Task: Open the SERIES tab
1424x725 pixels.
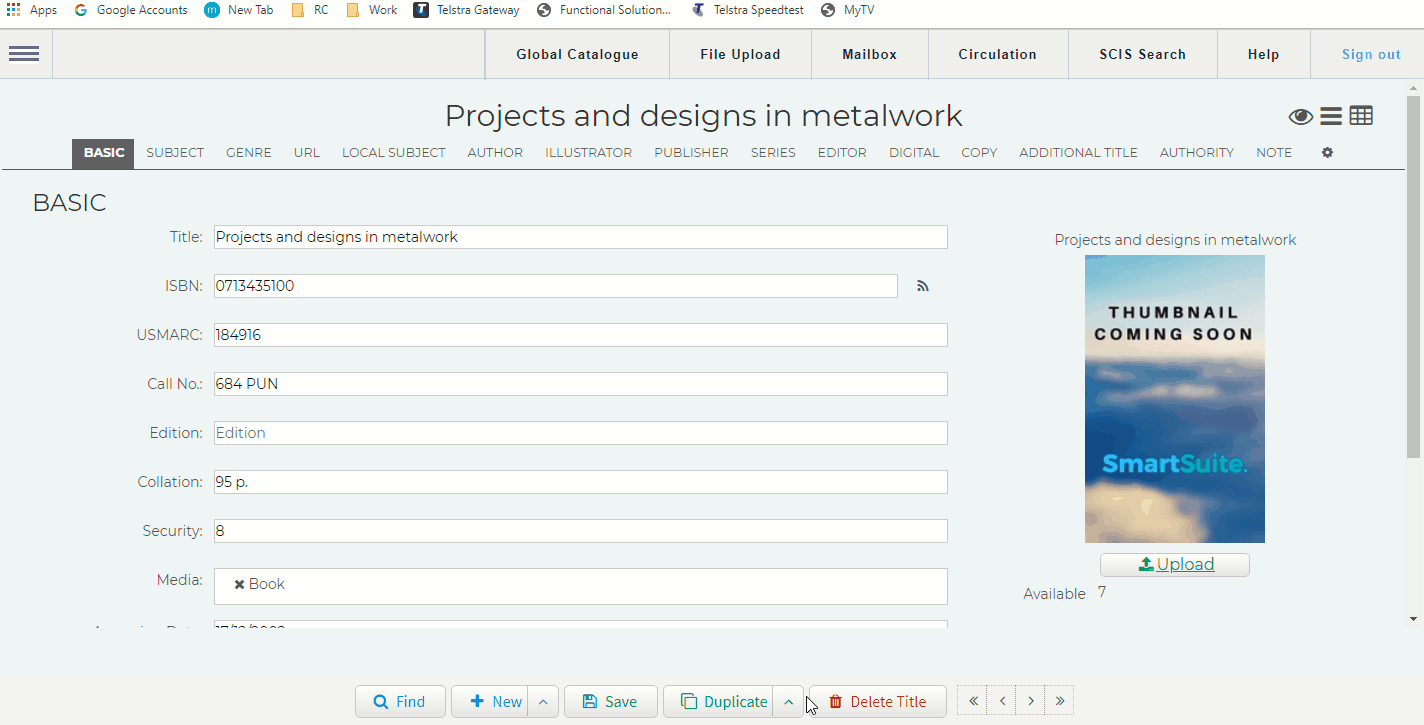Action: click(x=773, y=153)
